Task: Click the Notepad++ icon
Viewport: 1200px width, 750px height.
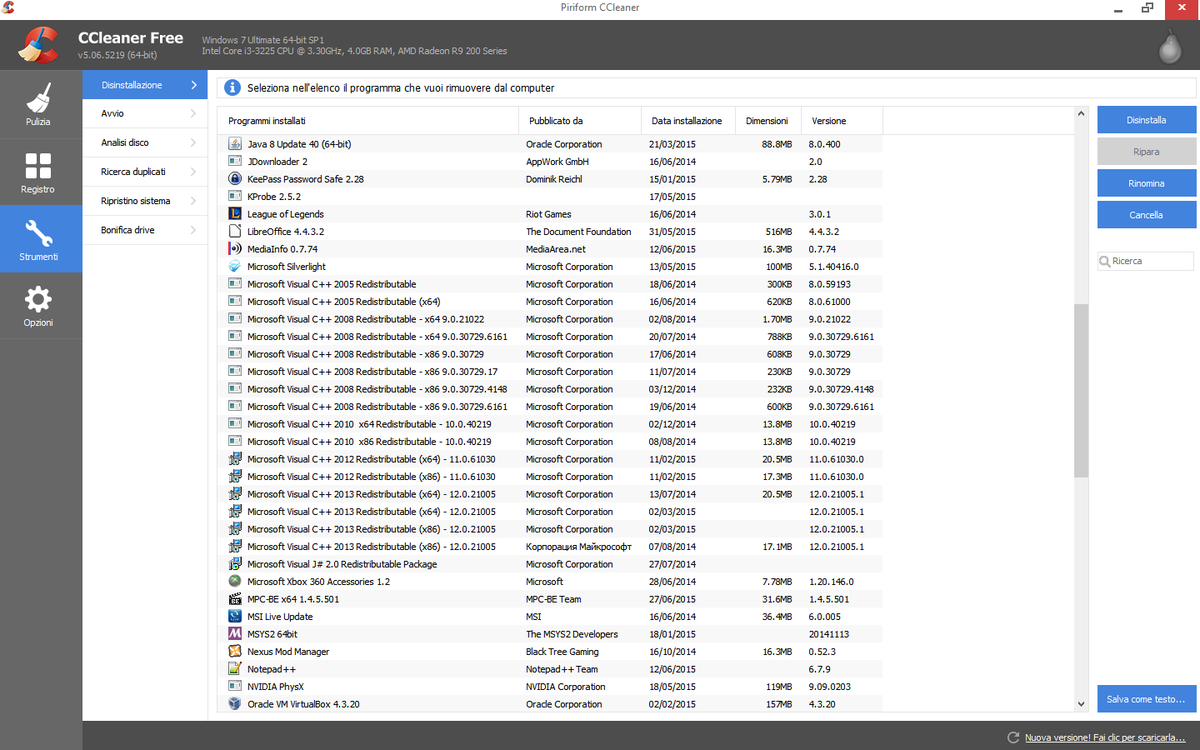Action: tap(235, 669)
